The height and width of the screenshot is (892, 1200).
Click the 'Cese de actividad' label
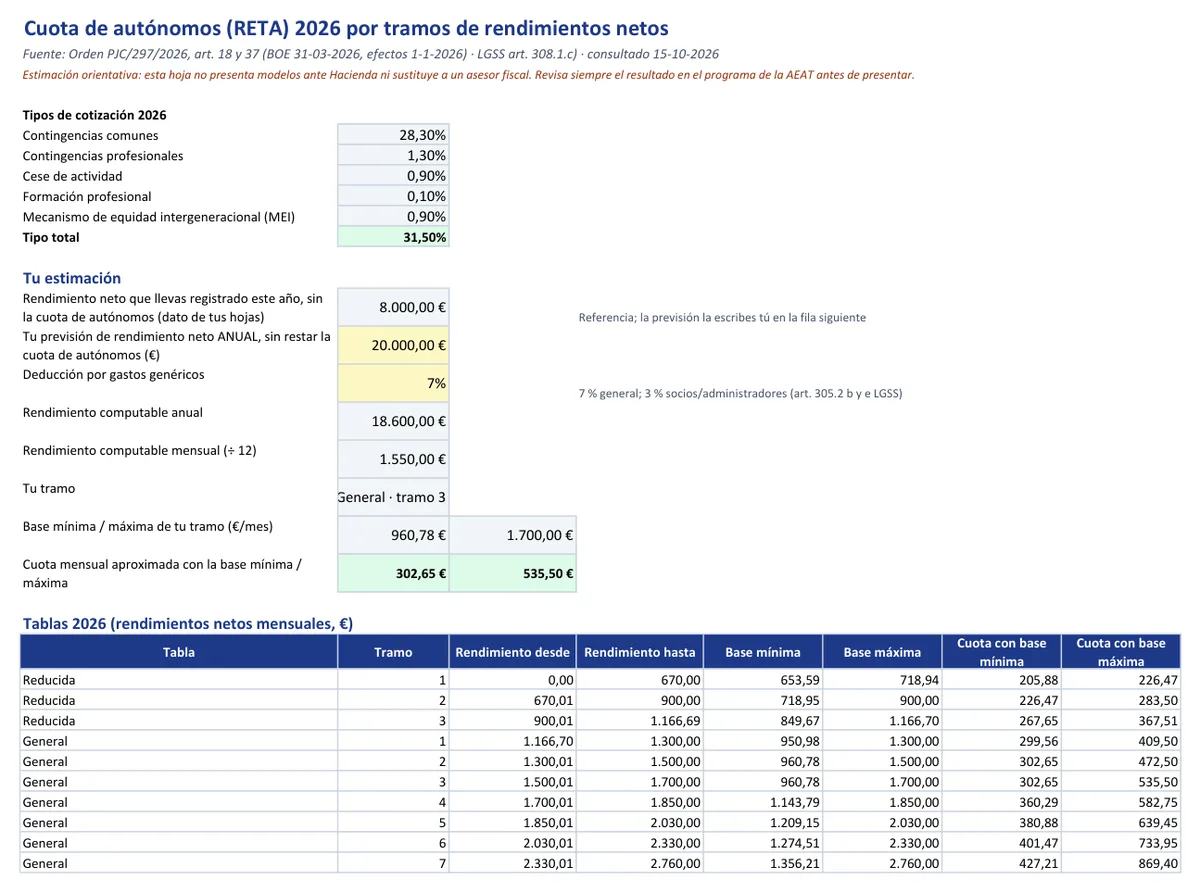(73, 176)
